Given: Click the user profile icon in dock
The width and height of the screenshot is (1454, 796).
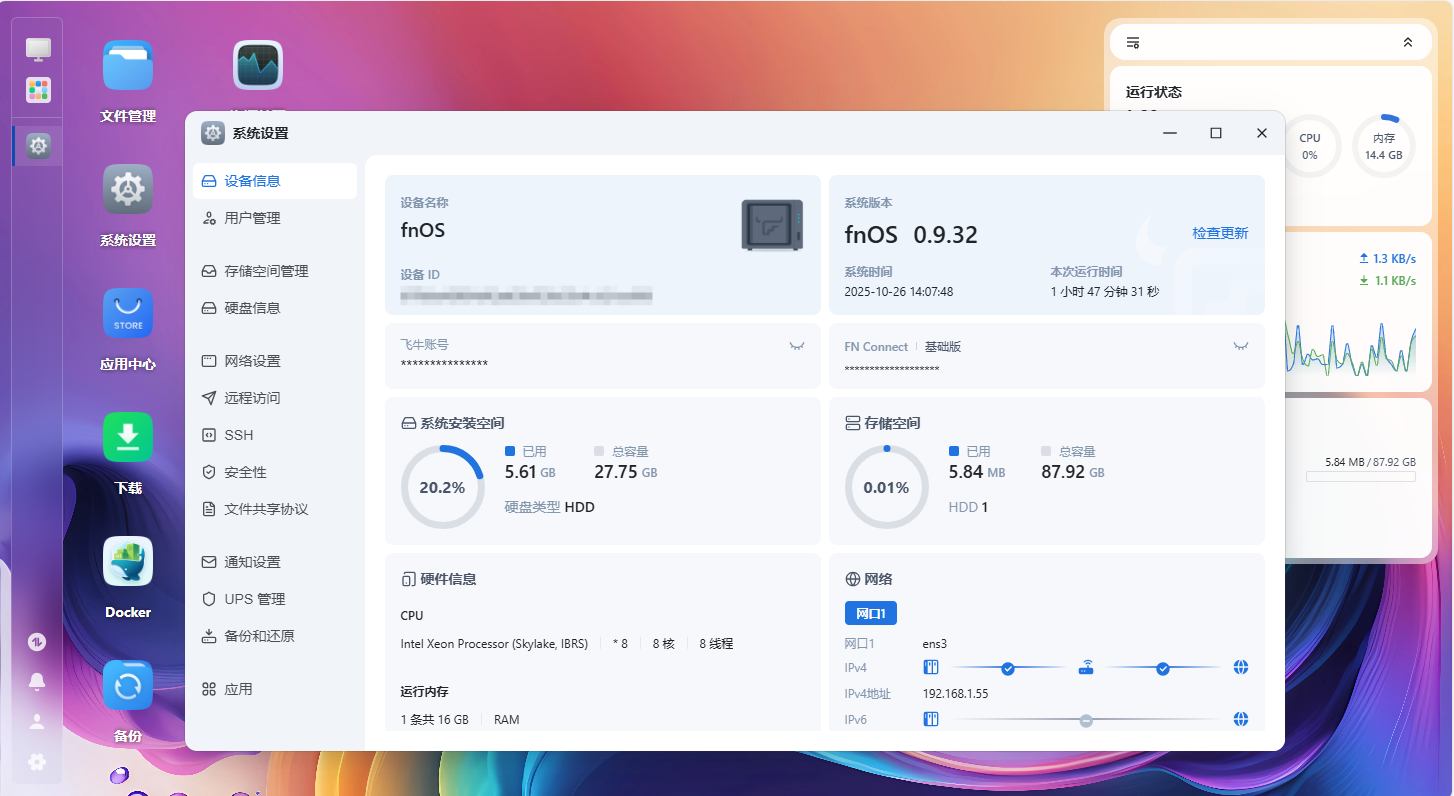Looking at the screenshot, I should (x=37, y=721).
